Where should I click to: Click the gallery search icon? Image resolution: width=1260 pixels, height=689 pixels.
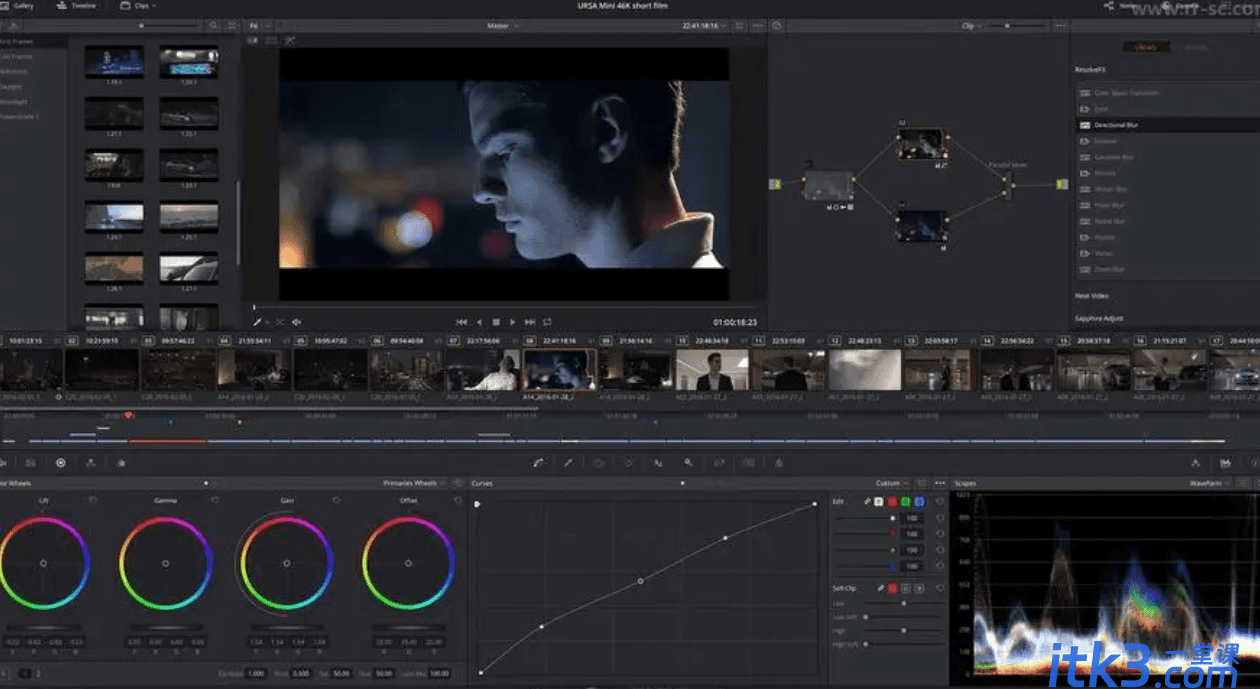[213, 25]
